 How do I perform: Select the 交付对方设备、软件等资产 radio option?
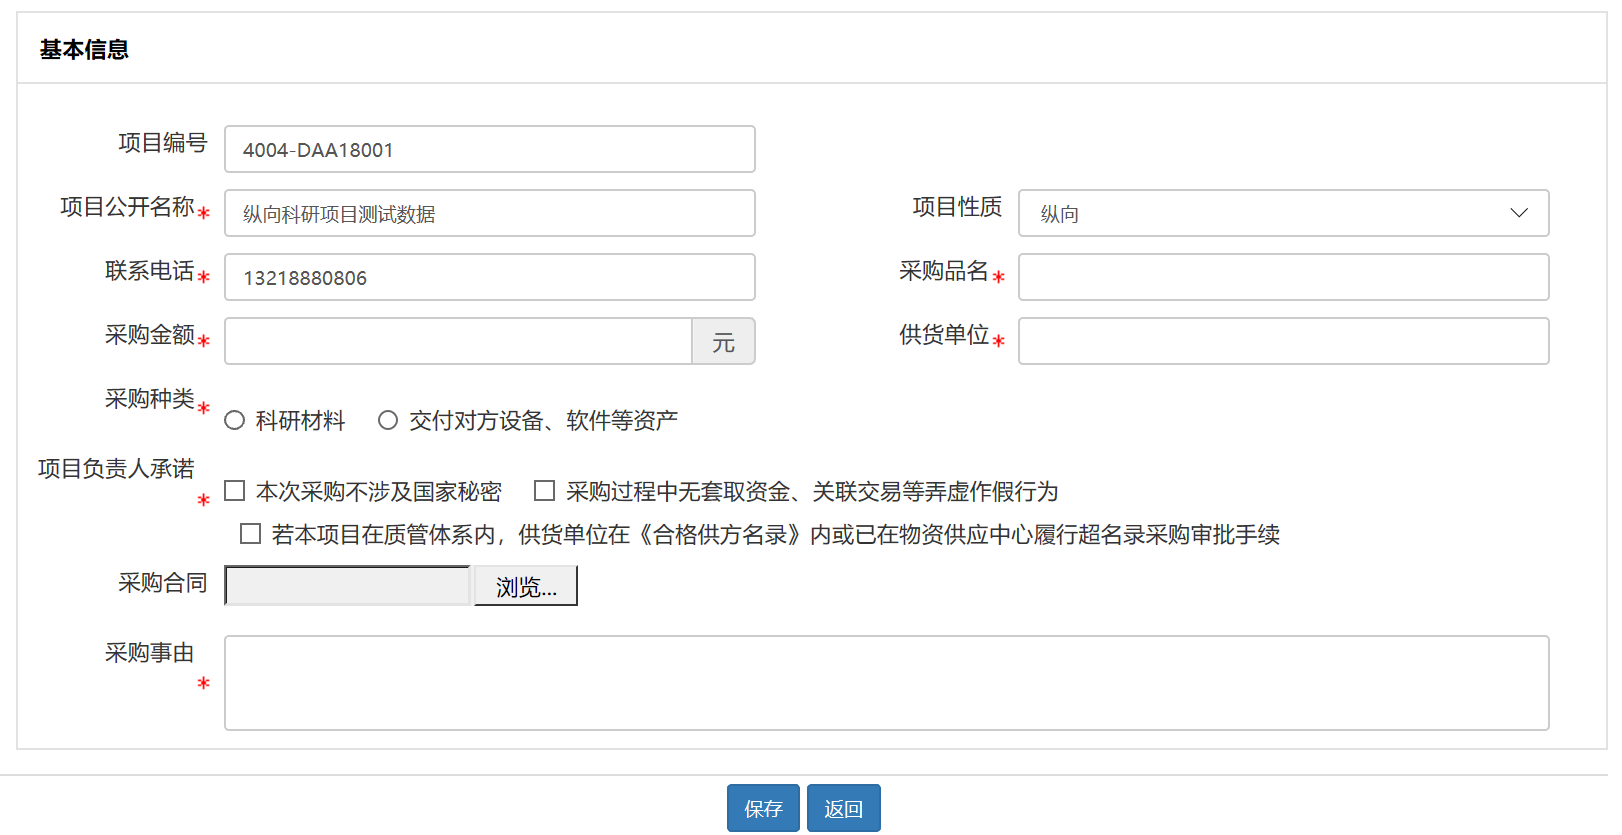pyautogui.click(x=388, y=421)
